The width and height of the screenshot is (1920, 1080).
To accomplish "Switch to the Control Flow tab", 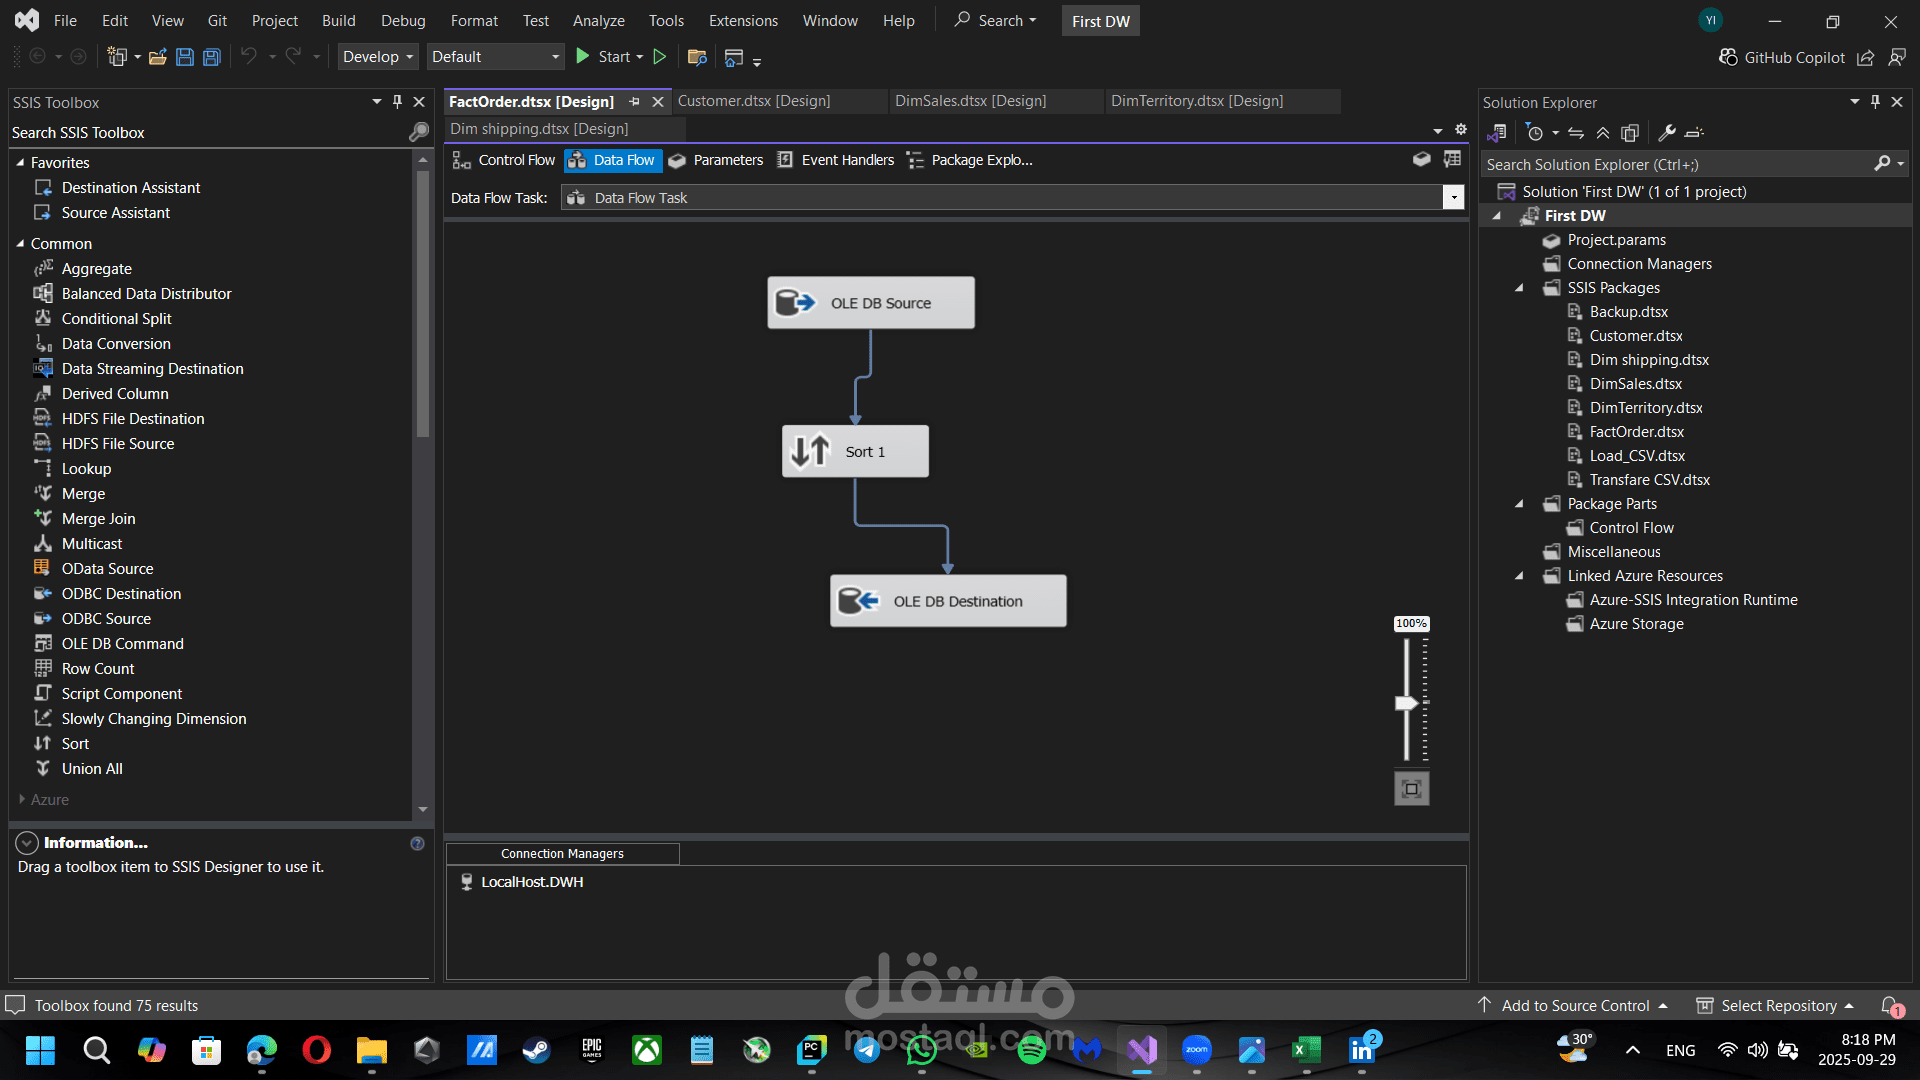I will point(503,160).
